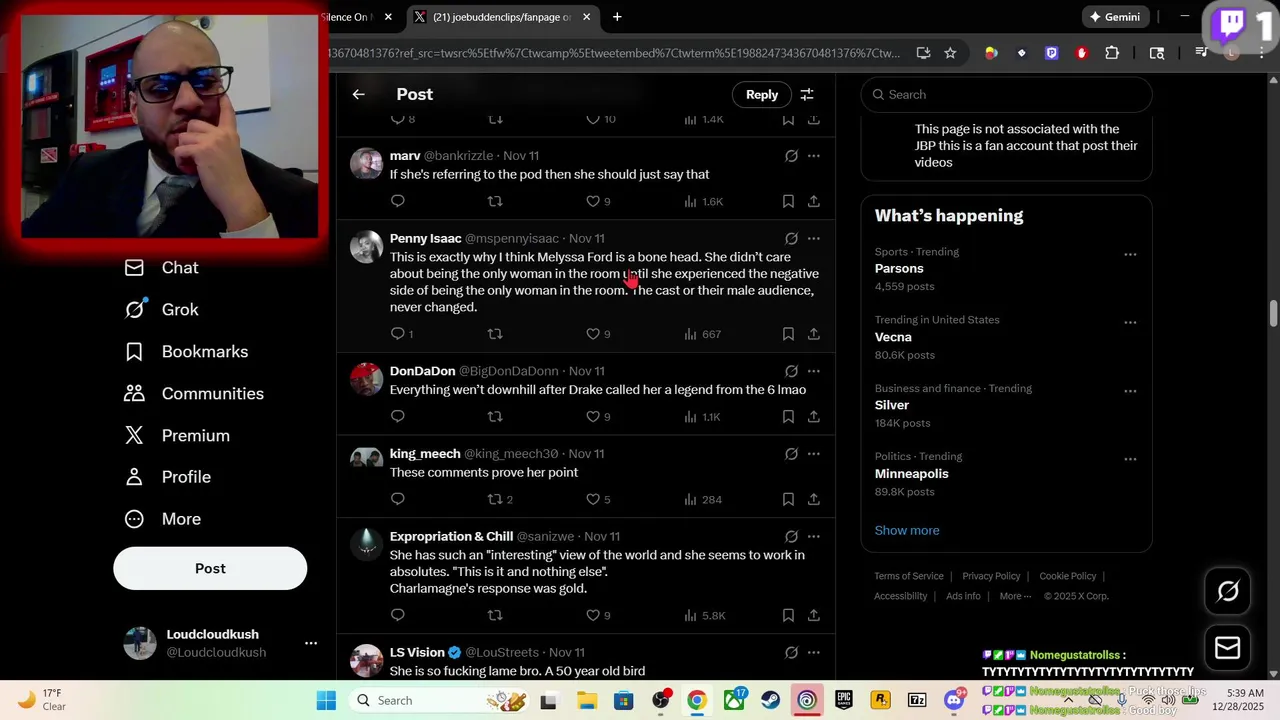
Task: Open Premium in the sidebar
Action: [x=177, y=436]
